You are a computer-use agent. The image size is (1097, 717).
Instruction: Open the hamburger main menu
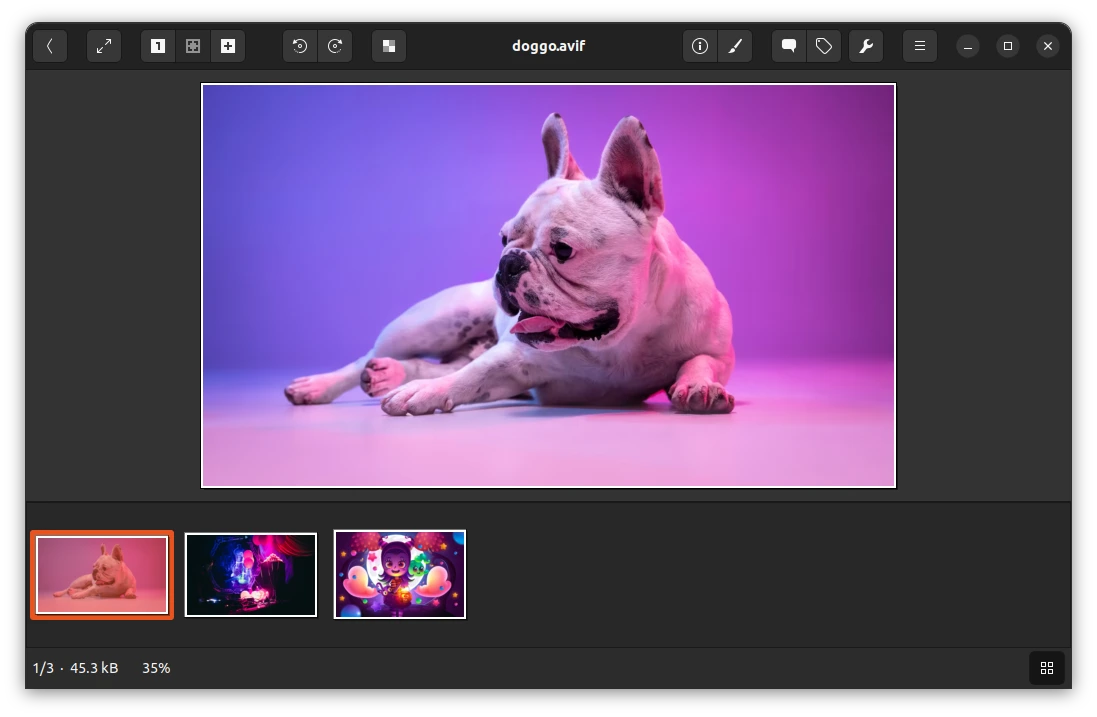920,46
